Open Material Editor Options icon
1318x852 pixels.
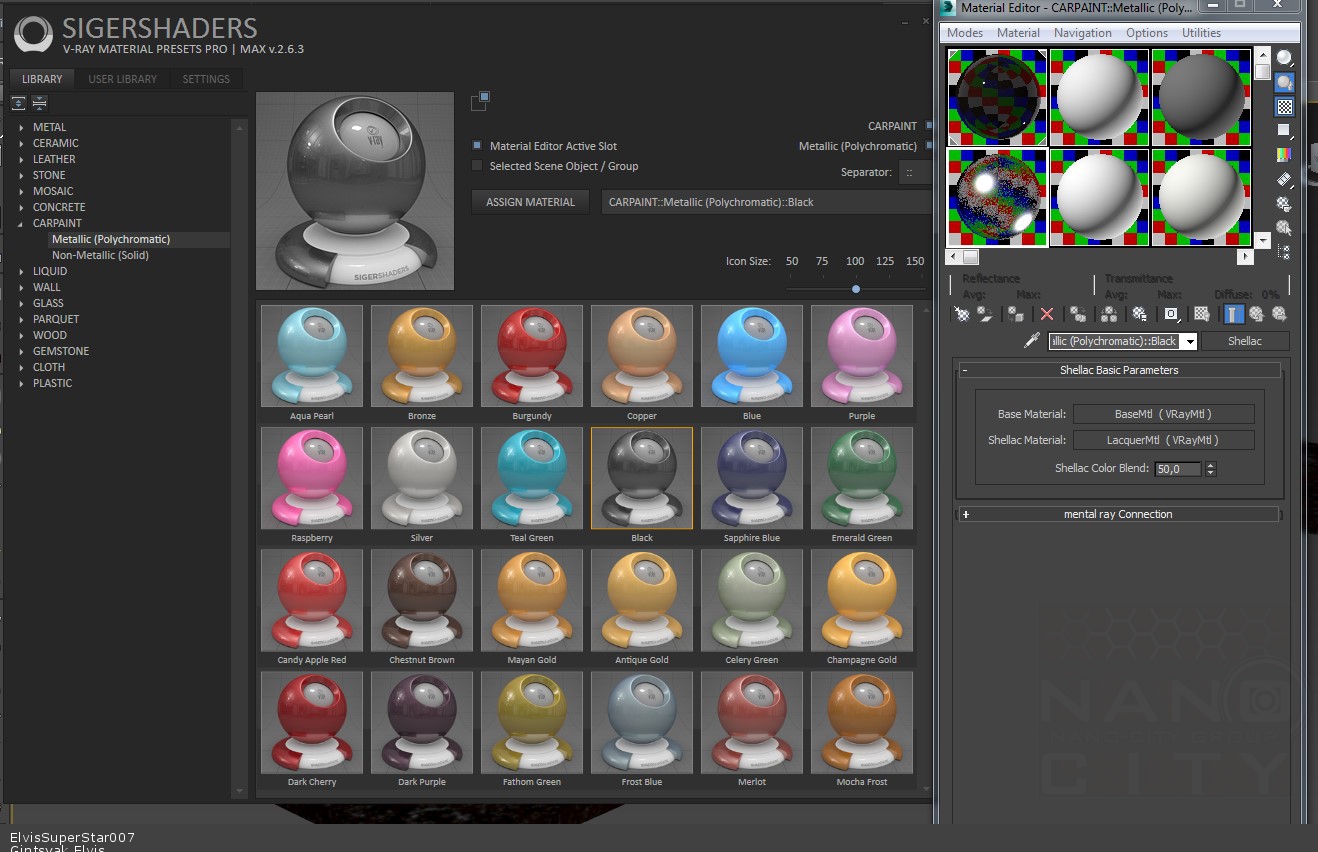pos(1284,204)
